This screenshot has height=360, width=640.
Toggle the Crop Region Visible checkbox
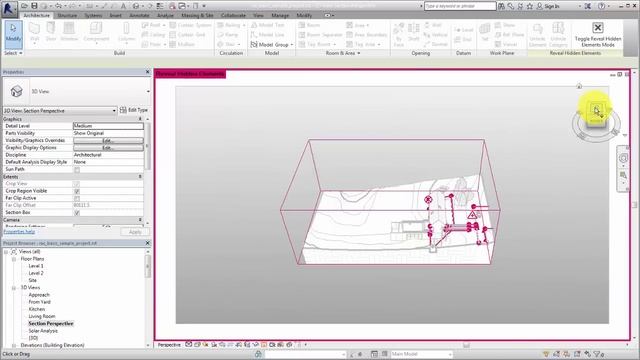(x=77, y=191)
